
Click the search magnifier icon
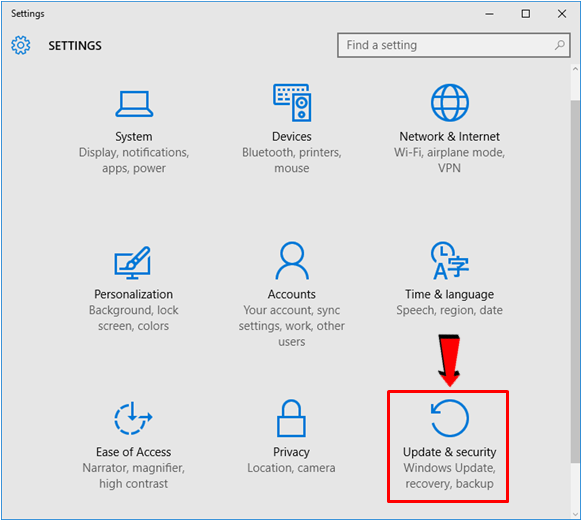(560, 45)
